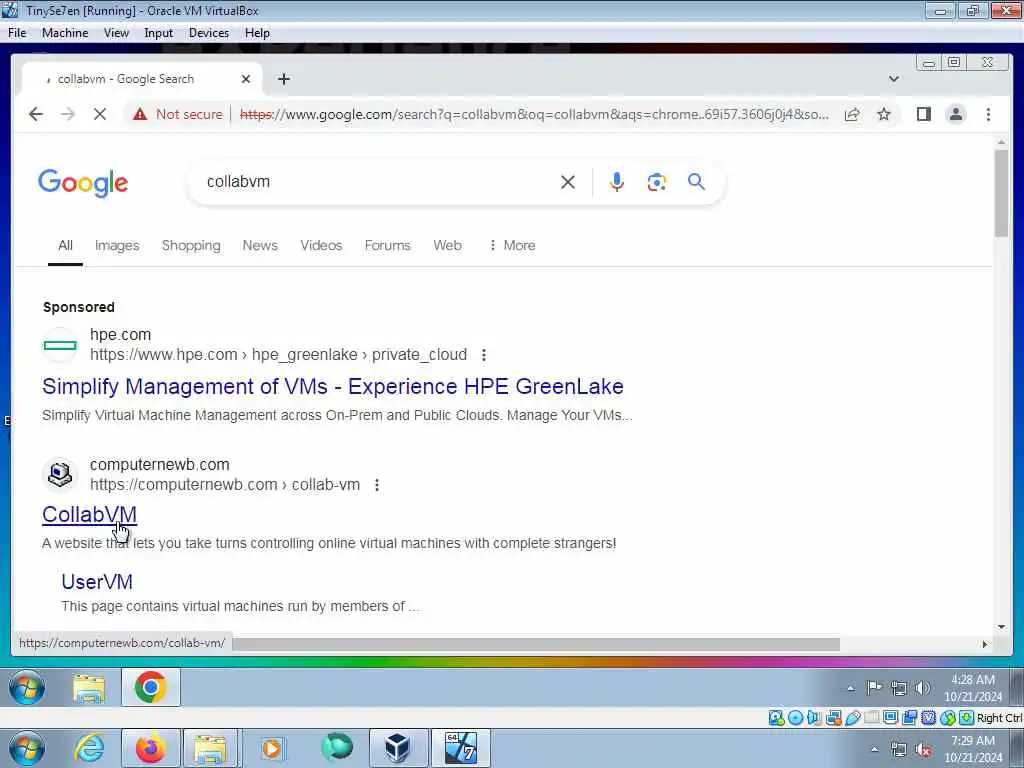
Task: Open options for the hpe.com ad
Action: [483, 355]
